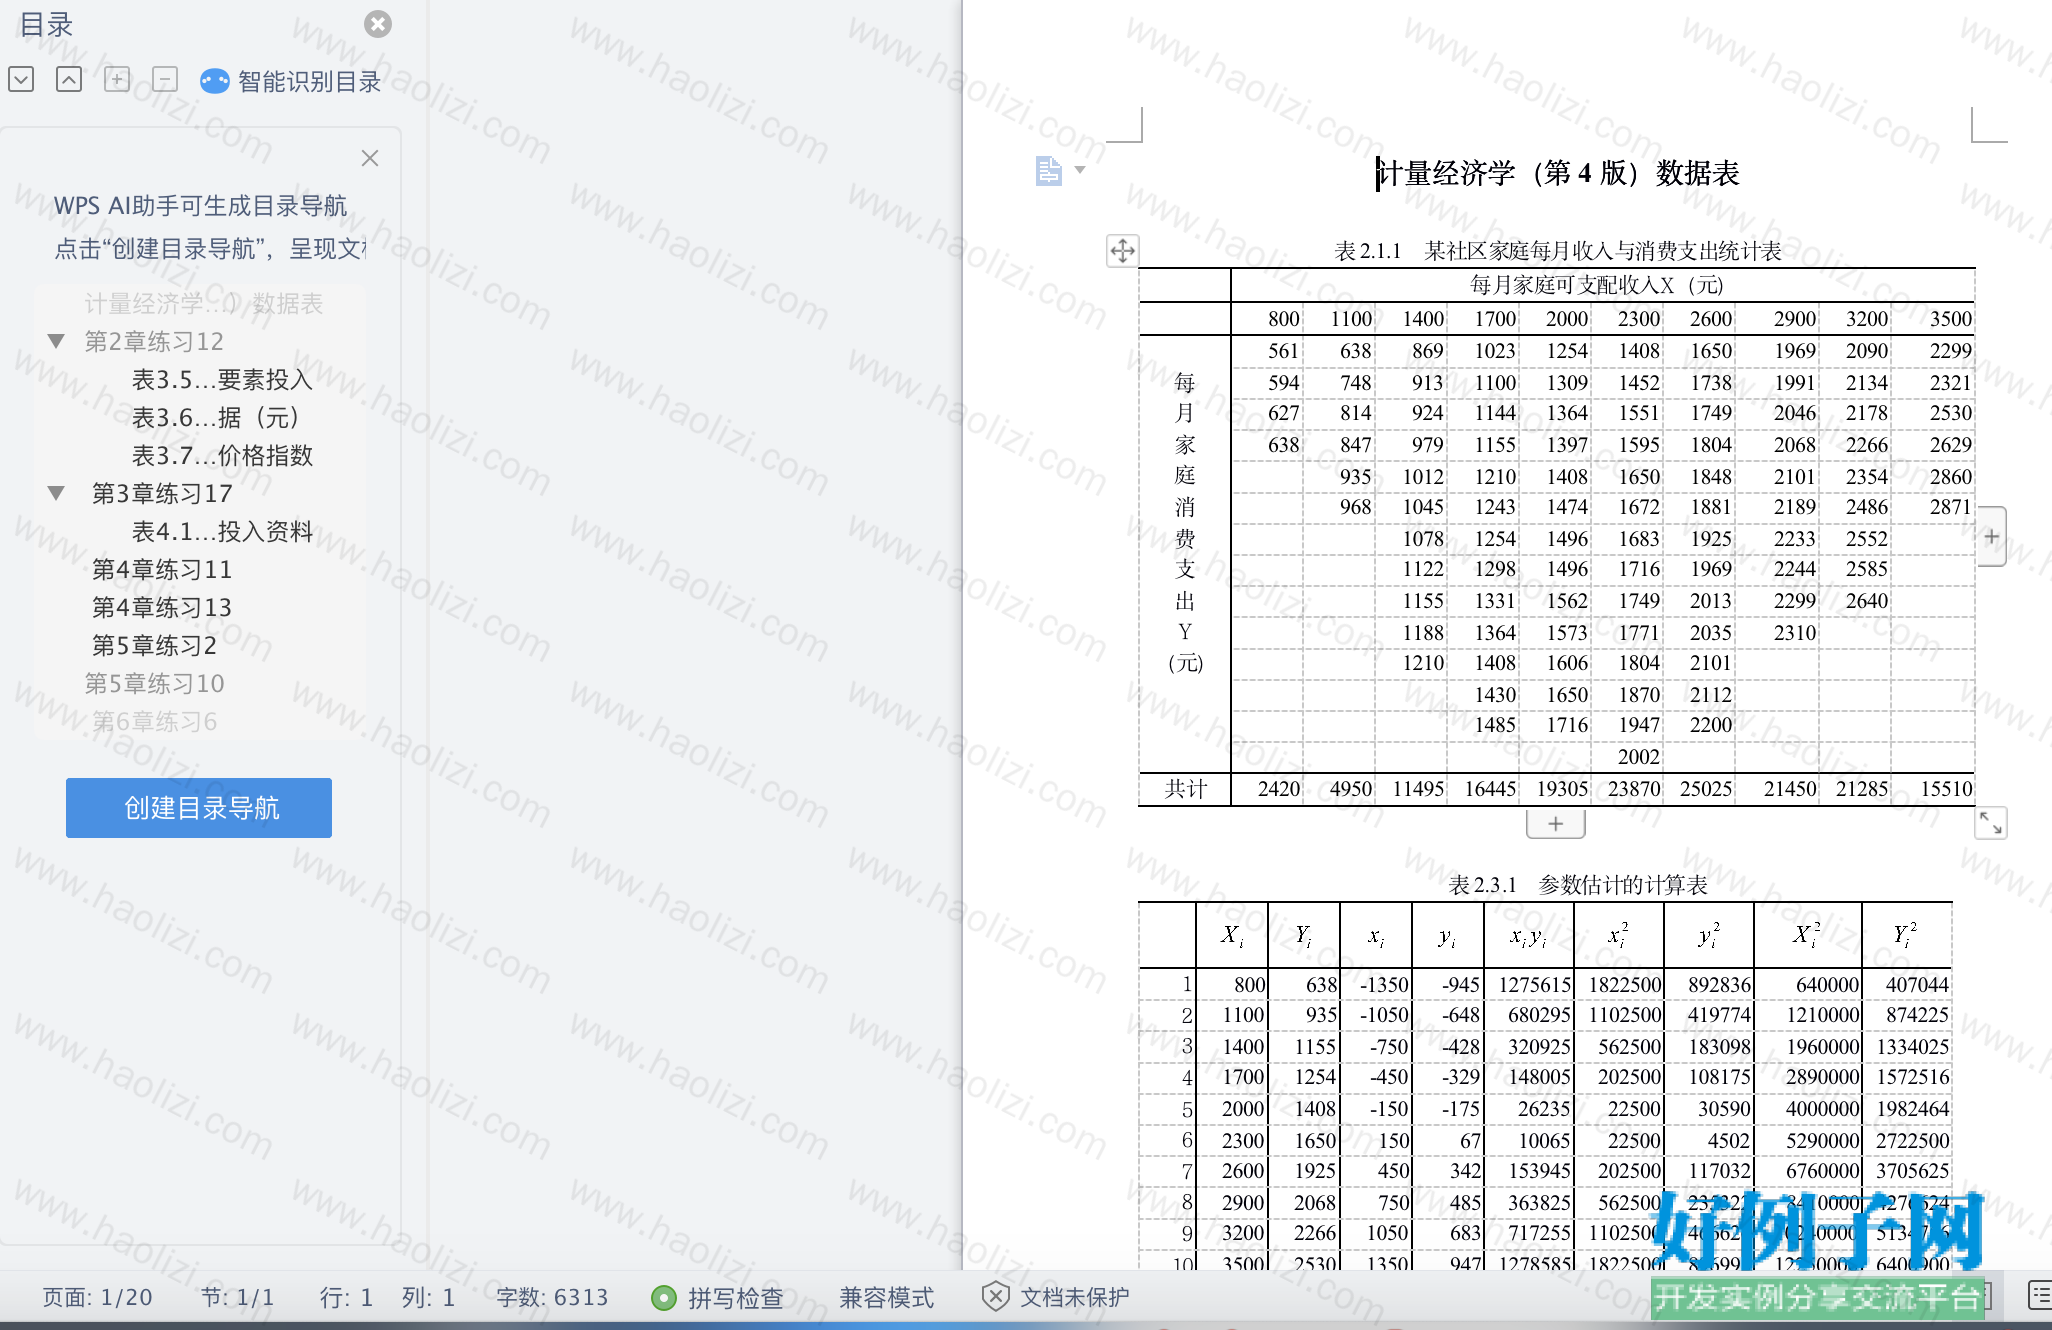Viewport: 2052px width, 1330px height.
Task: Go to 第5章练习10 in outline
Action: point(154,684)
